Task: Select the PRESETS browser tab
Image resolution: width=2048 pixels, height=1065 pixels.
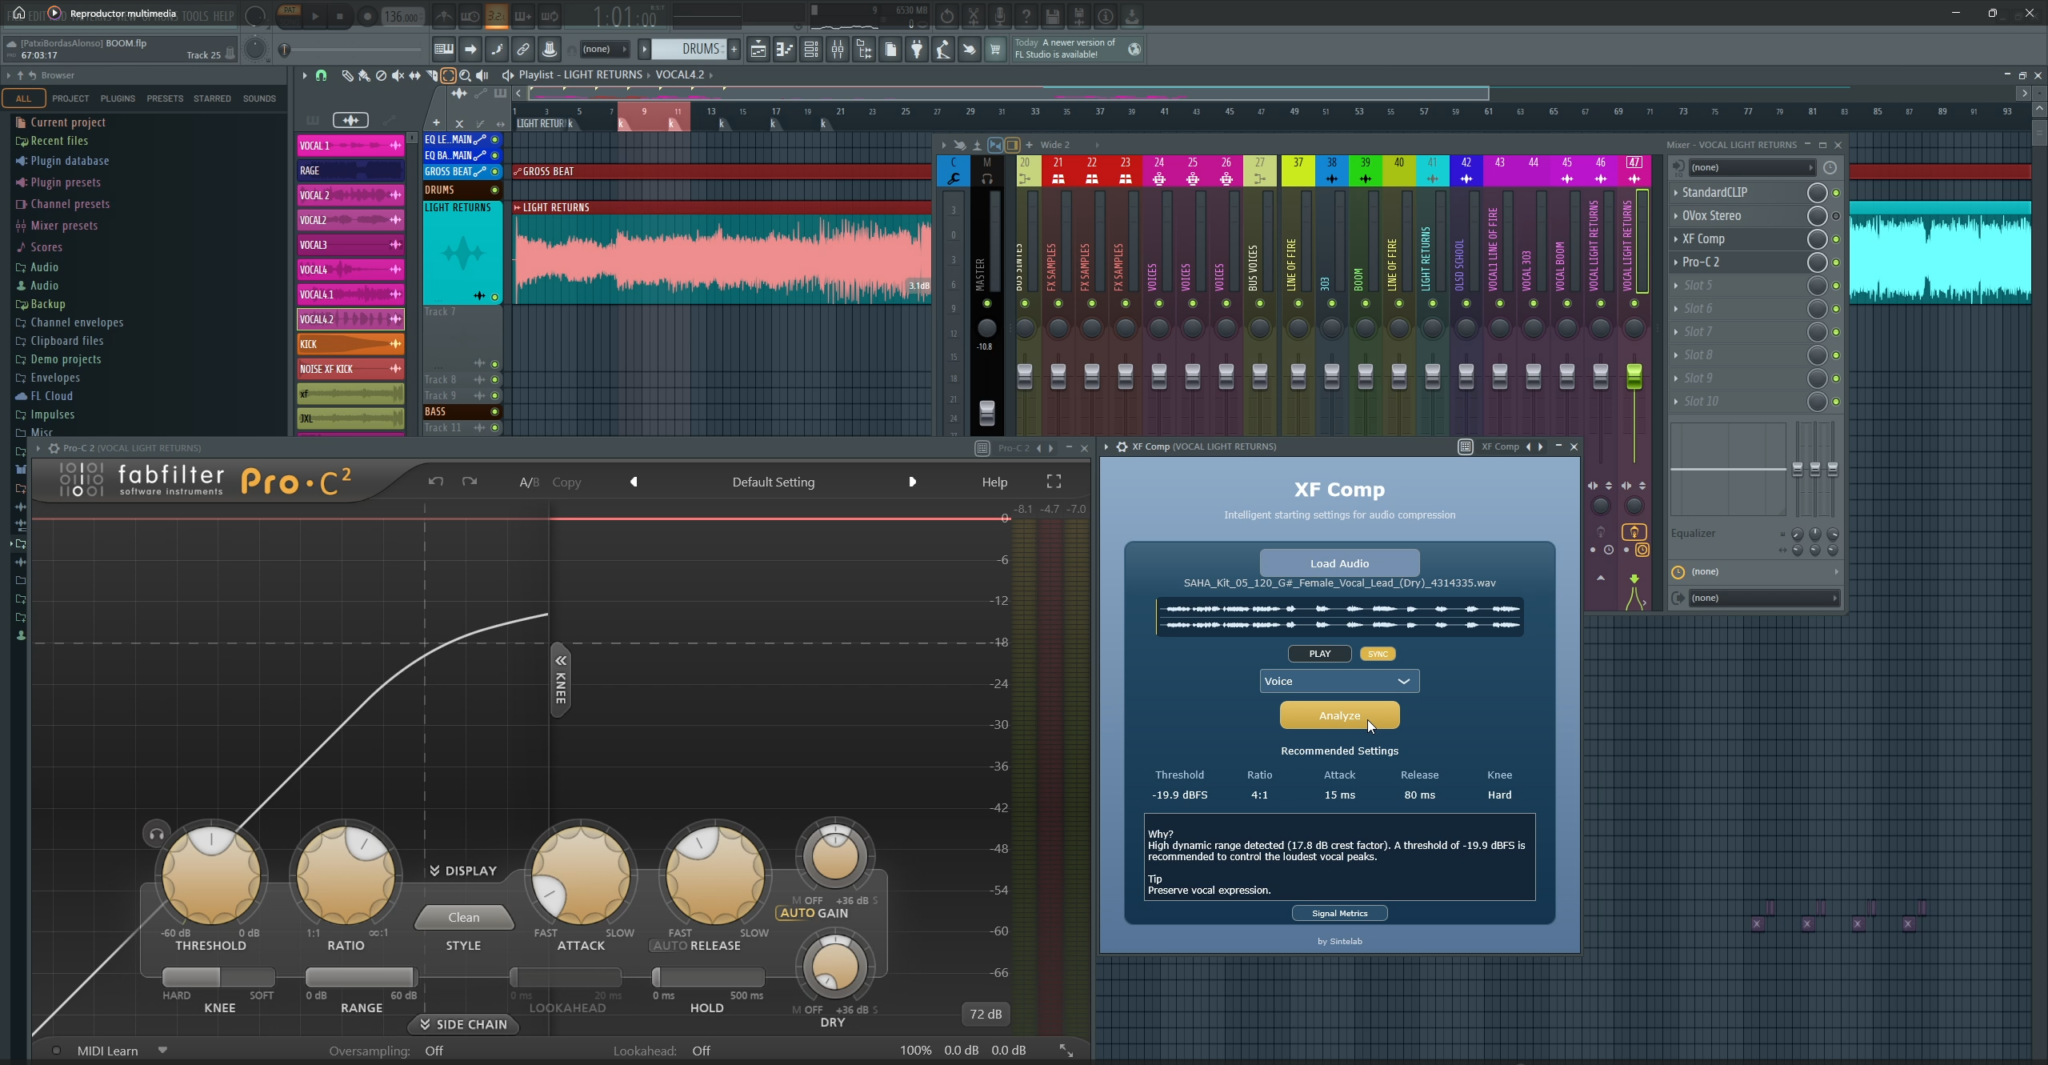Action: [x=165, y=98]
